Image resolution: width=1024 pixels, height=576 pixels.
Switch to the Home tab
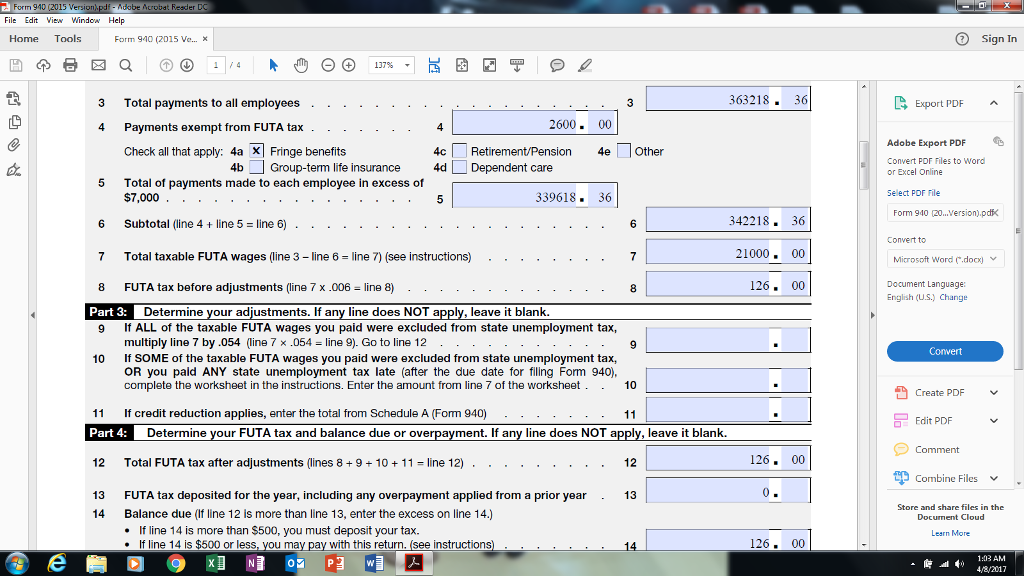pyautogui.click(x=24, y=39)
